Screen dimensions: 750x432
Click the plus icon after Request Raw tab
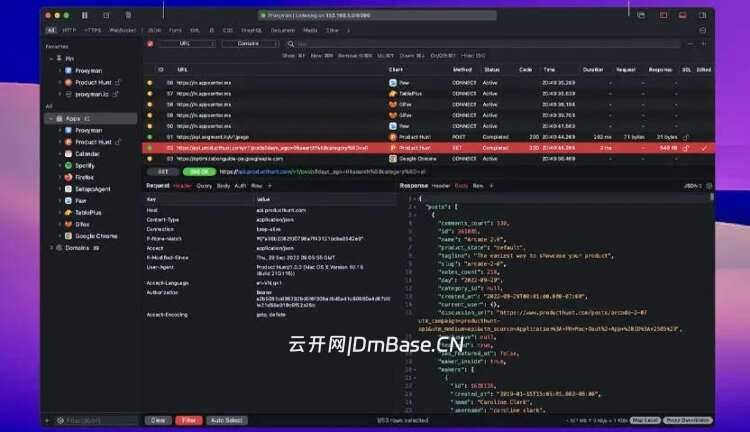coord(269,186)
